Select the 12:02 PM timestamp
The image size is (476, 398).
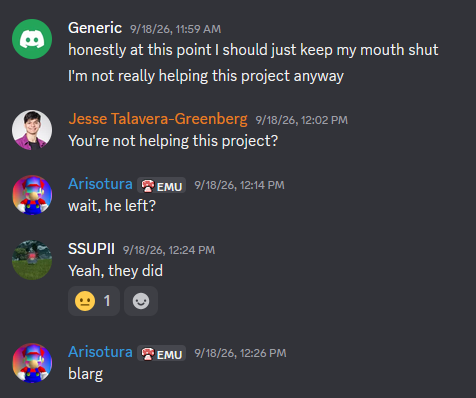click(x=301, y=120)
